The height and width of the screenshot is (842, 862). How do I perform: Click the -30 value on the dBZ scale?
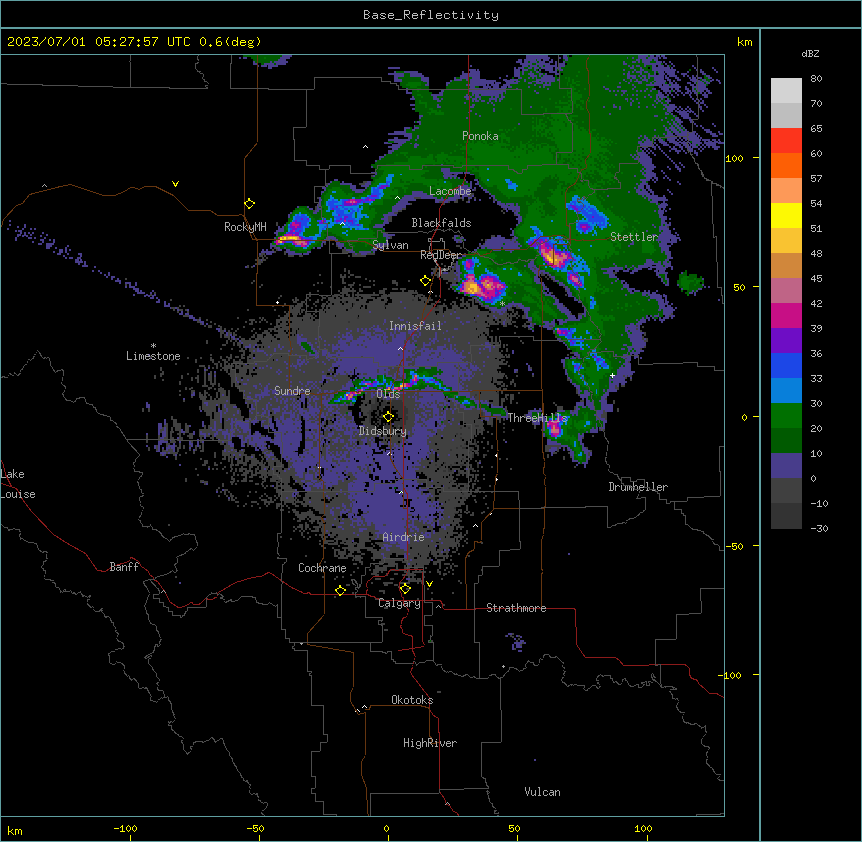(x=819, y=528)
